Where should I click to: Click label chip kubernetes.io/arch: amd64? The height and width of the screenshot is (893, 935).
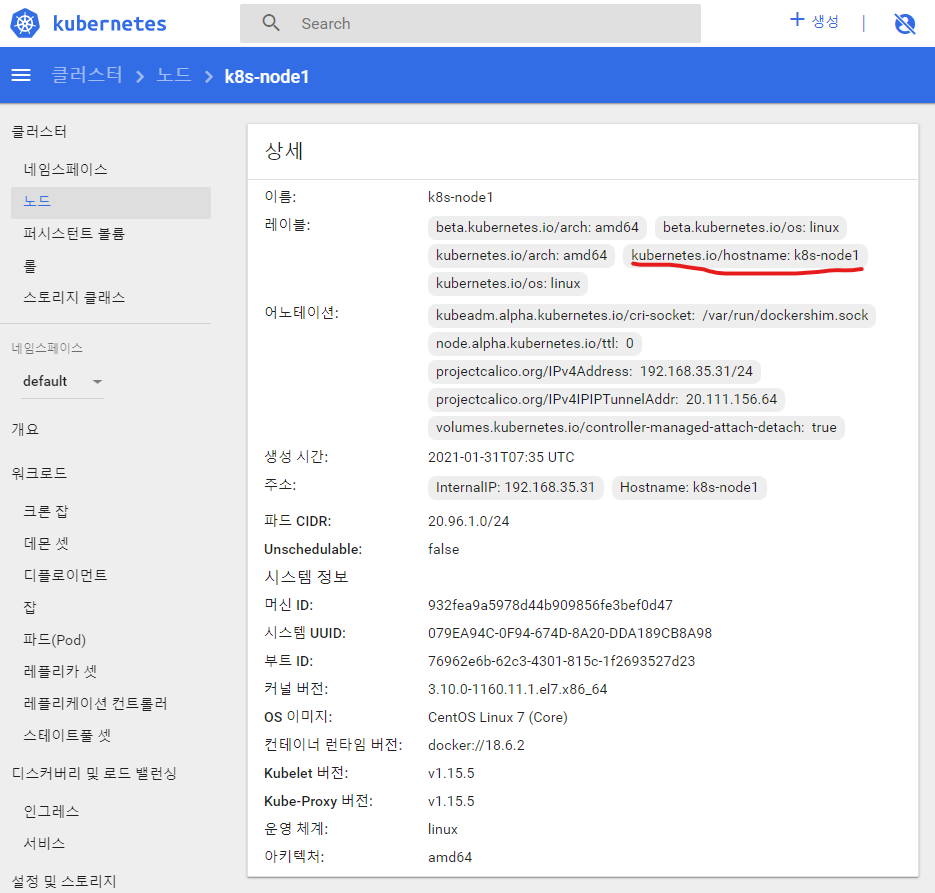pos(521,256)
